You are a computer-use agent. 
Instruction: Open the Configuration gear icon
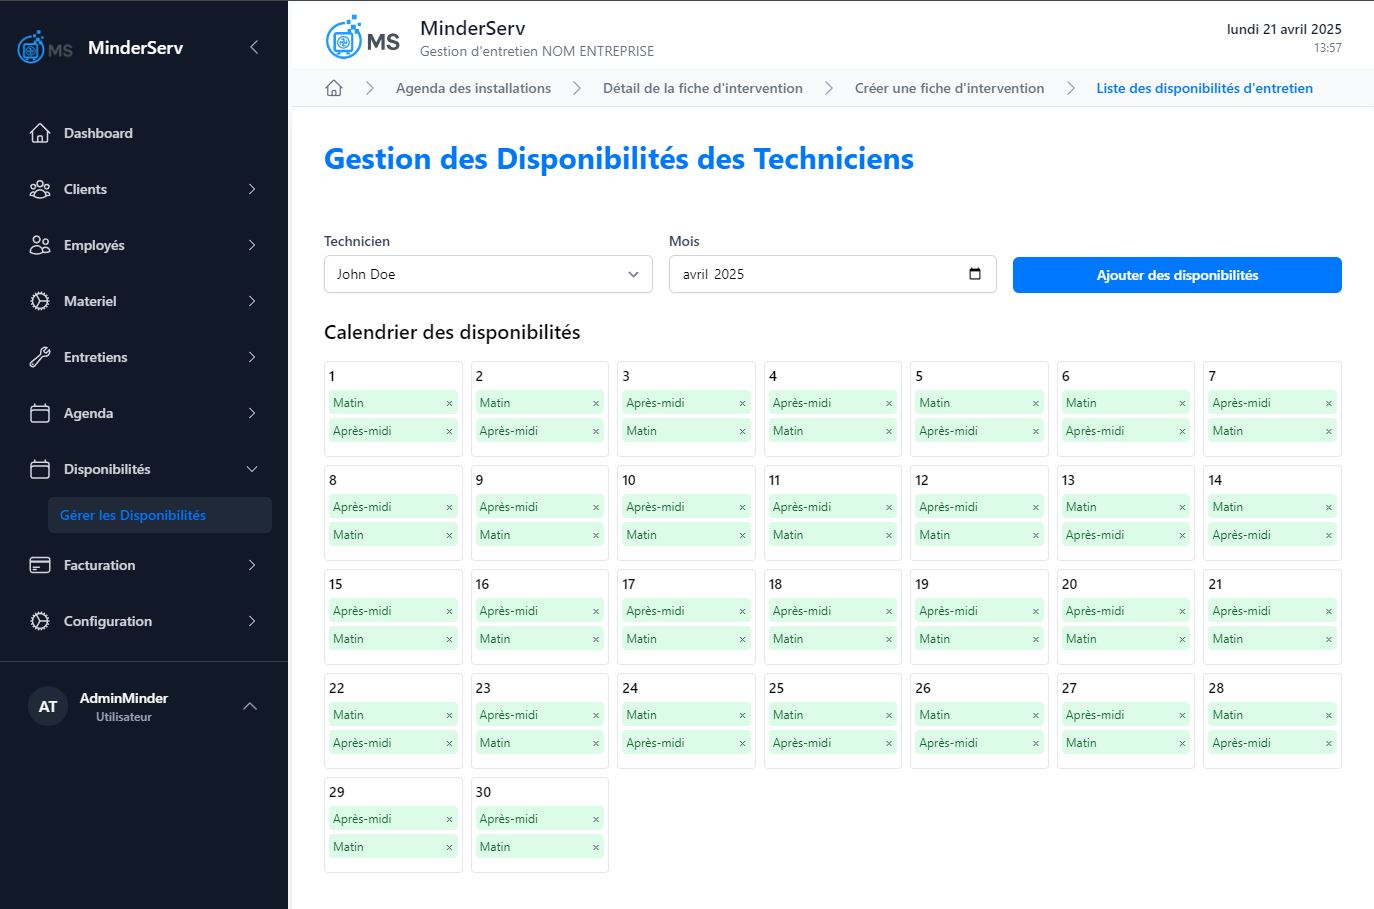click(x=40, y=621)
